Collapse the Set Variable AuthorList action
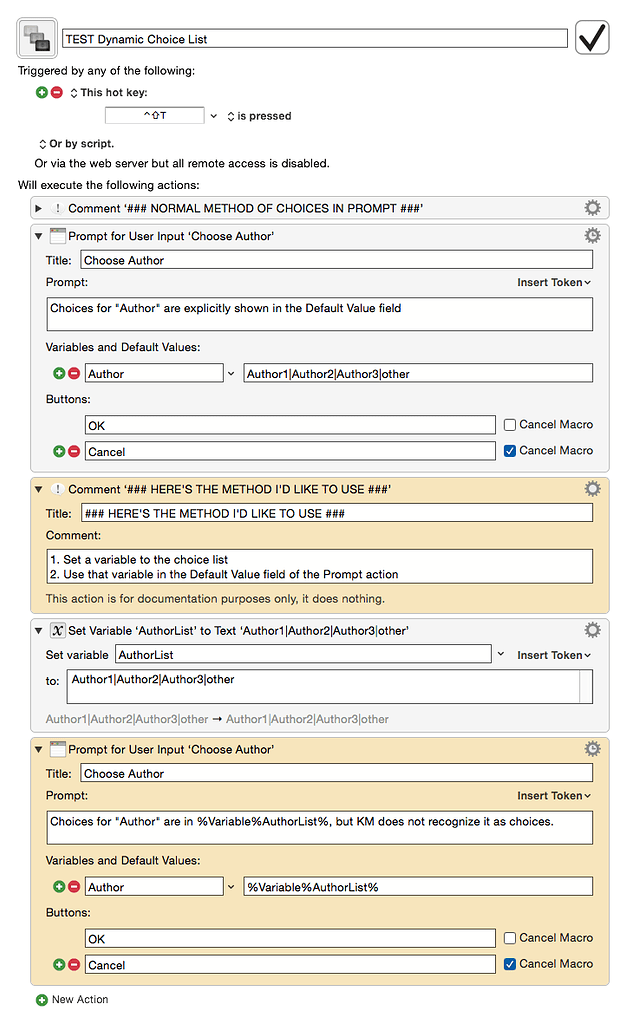The width and height of the screenshot is (627, 1024). (39, 631)
